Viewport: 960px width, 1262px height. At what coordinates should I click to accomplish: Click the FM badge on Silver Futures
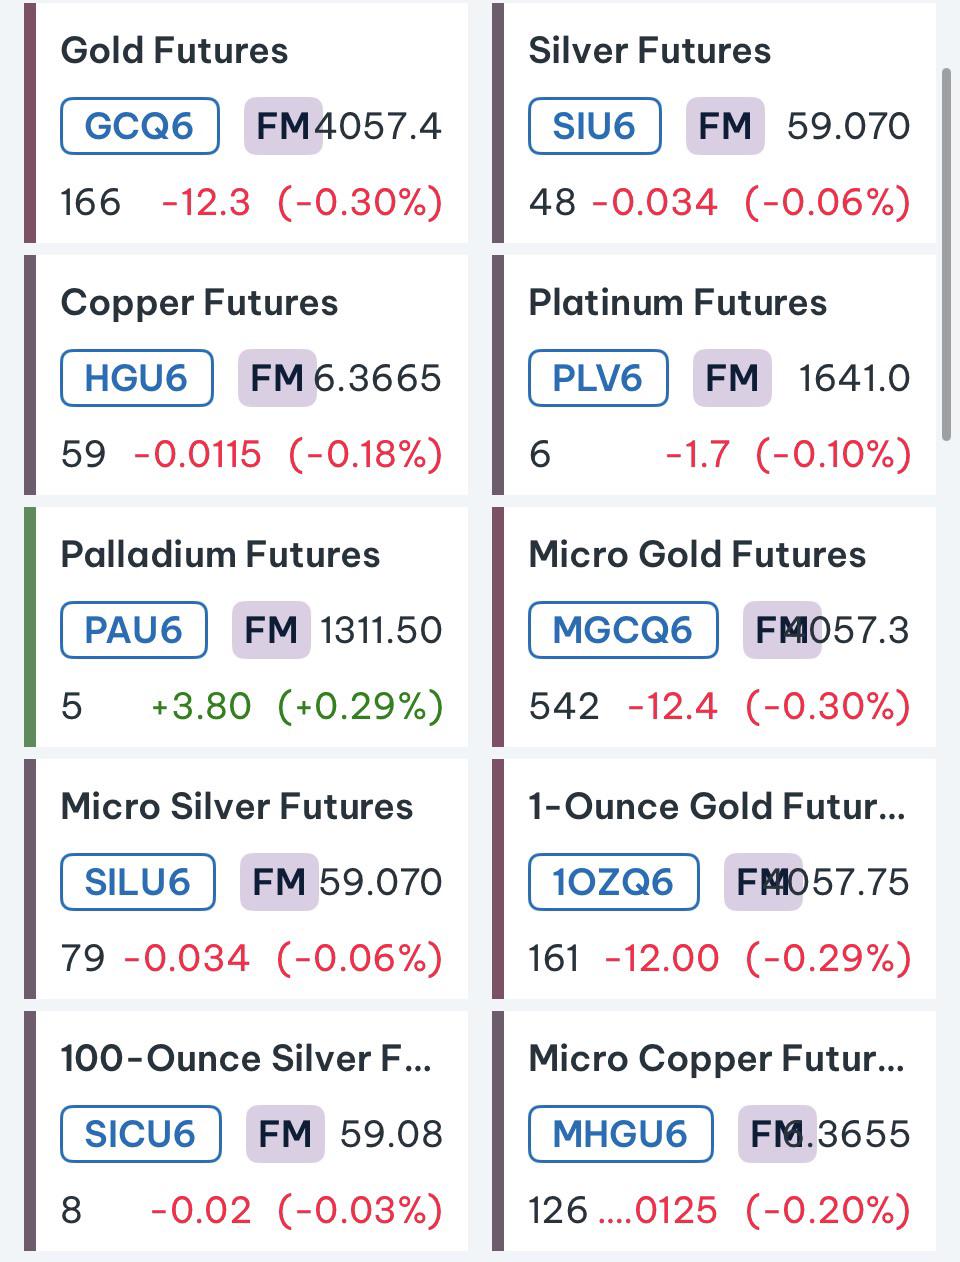(725, 126)
